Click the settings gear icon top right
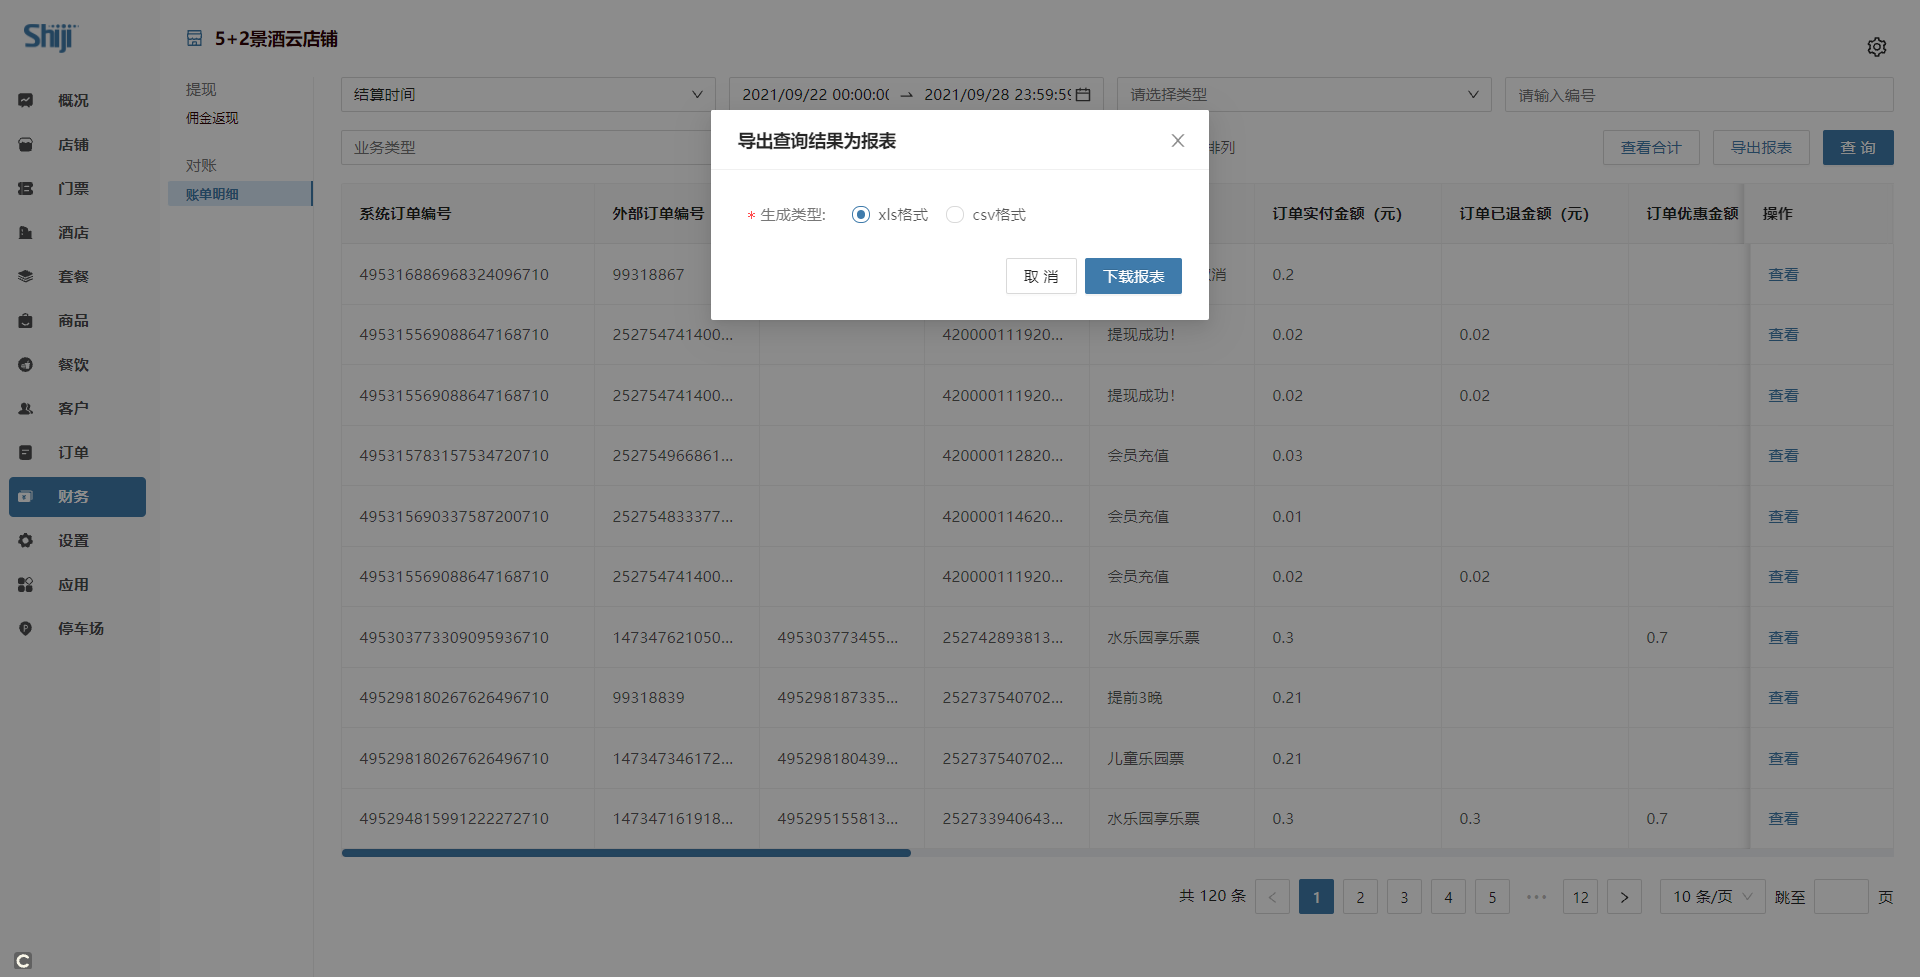1920x977 pixels. pyautogui.click(x=1876, y=47)
